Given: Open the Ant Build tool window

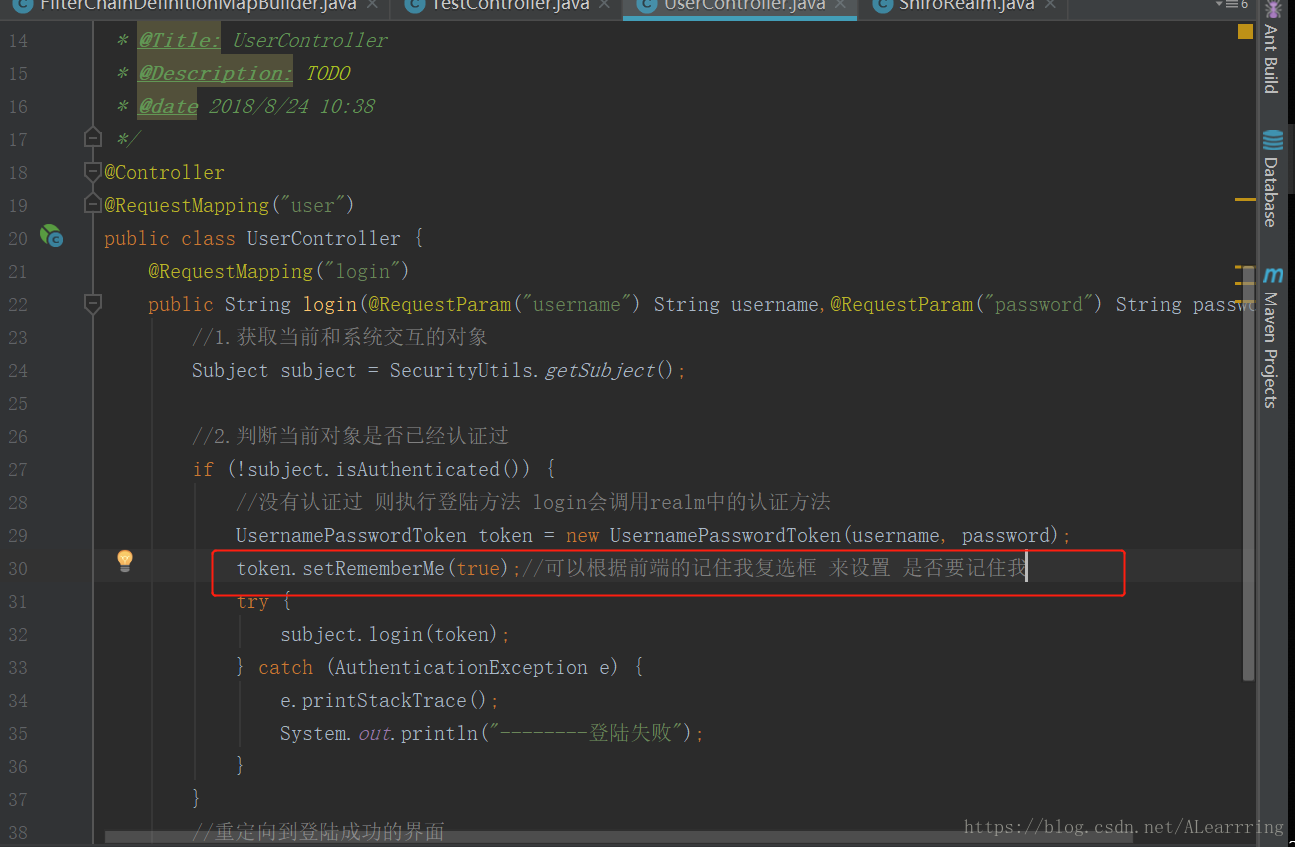Looking at the screenshot, I should pyautogui.click(x=1272, y=47).
